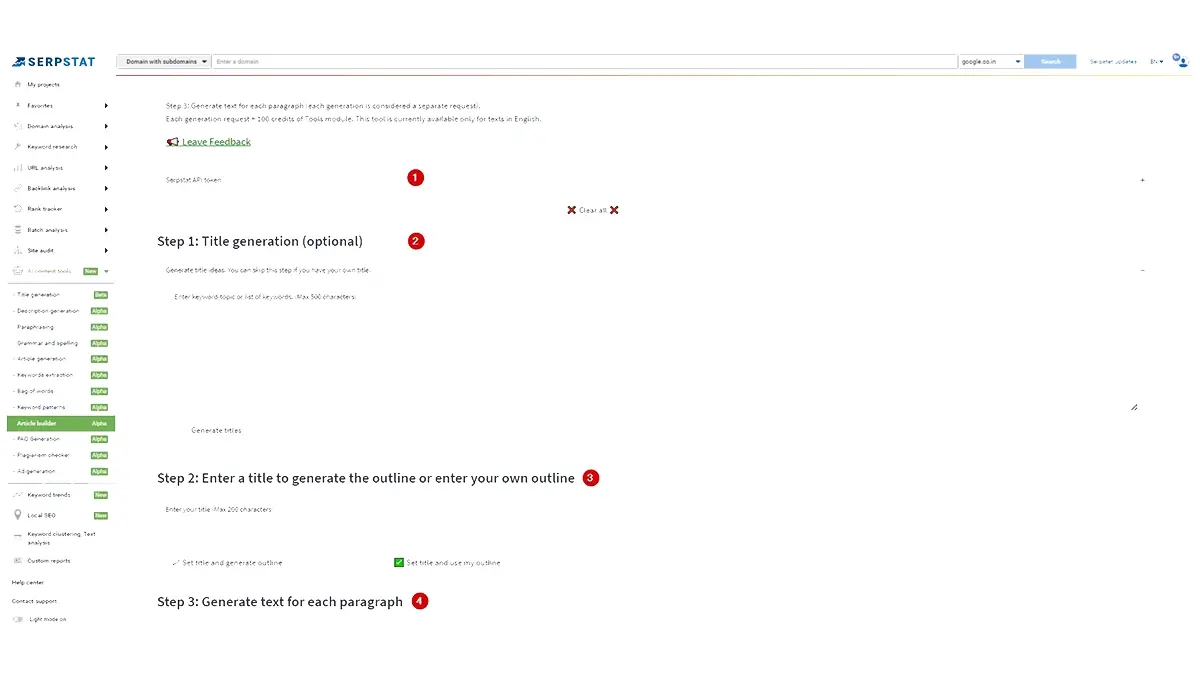
Task: Collapse the Generate title ideas section
Action: [1143, 270]
